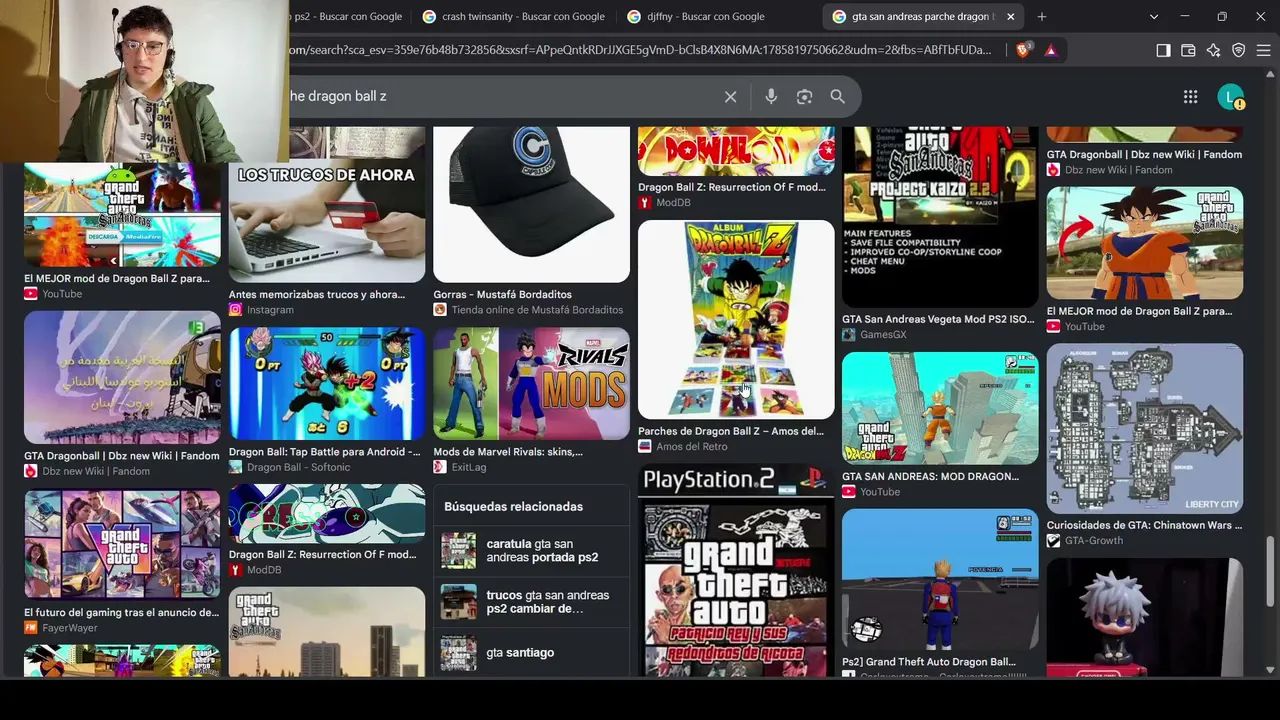Click the GTA-Growth source icon

(x=1053, y=540)
